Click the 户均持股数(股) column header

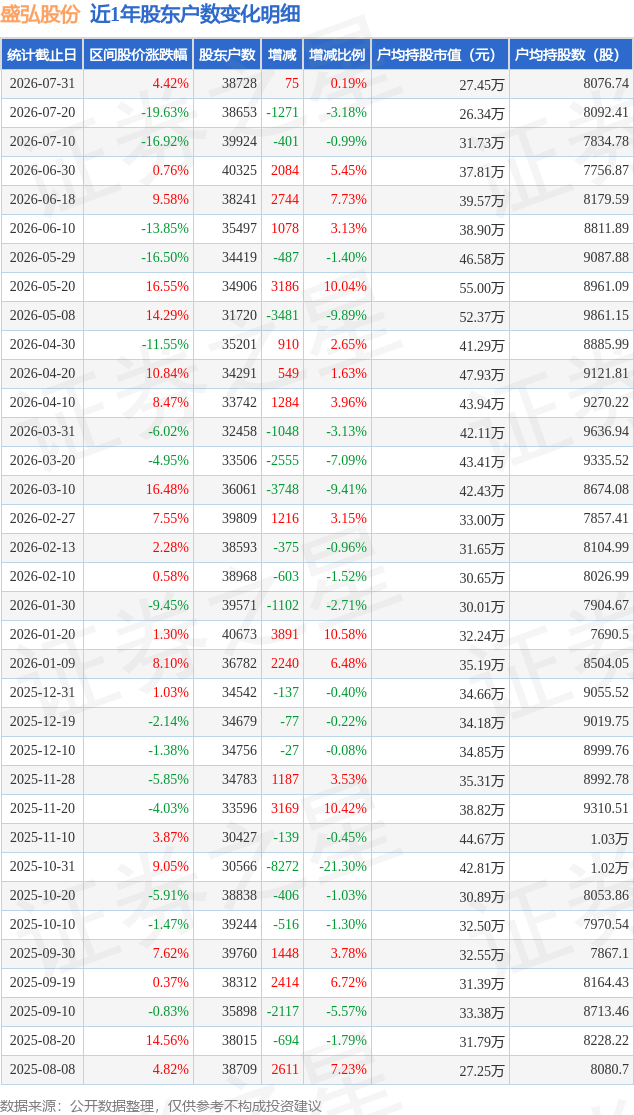(572, 55)
